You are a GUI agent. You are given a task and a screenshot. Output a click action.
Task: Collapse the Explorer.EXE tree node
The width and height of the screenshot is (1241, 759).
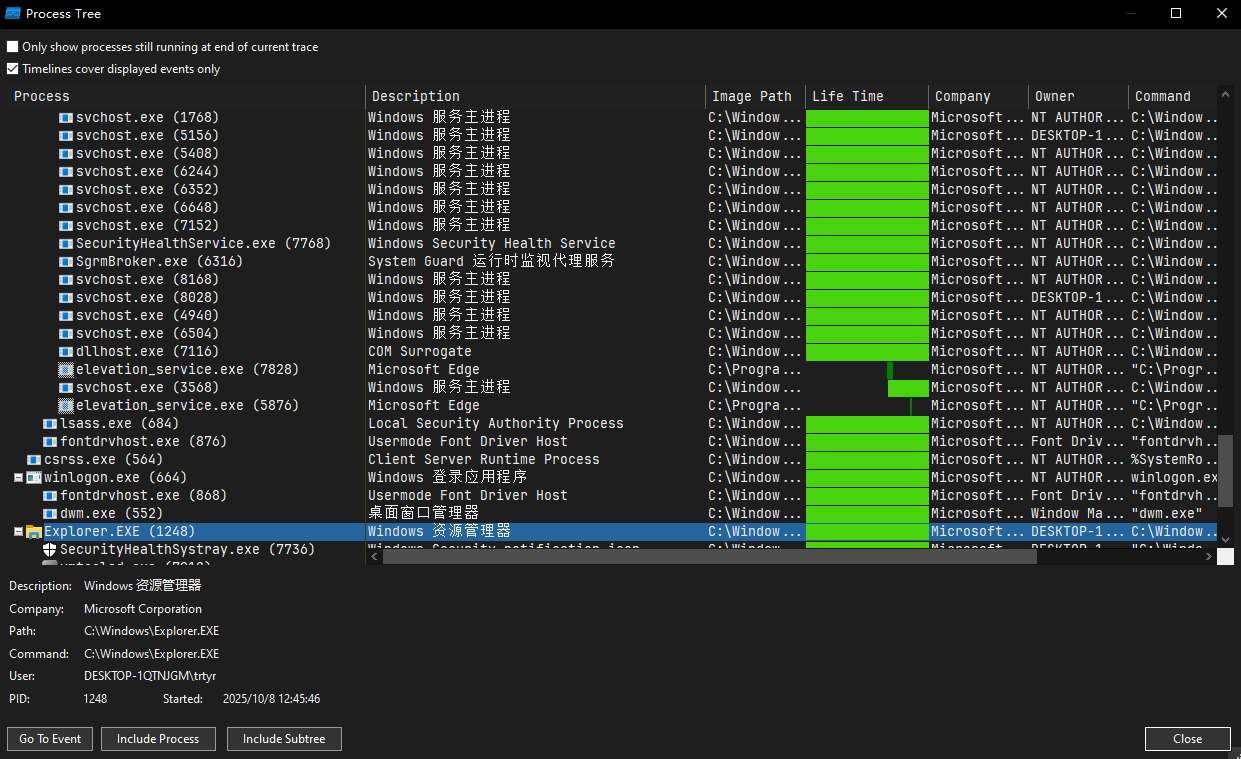tap(18, 532)
